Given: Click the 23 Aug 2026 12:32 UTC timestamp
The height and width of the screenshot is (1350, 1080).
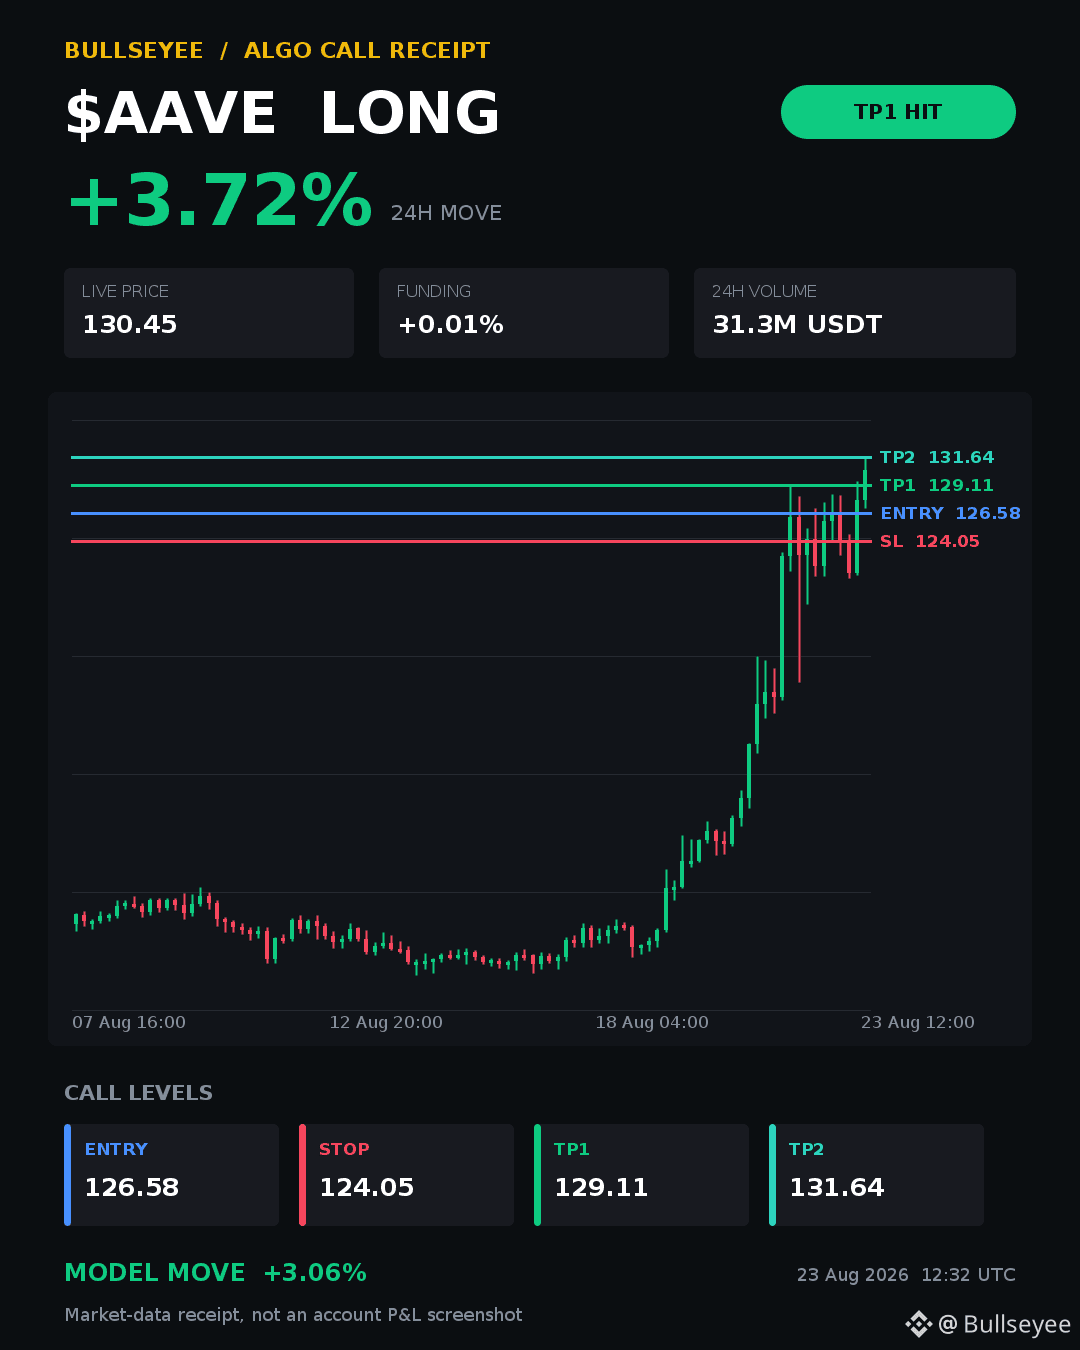Looking at the screenshot, I should point(906,1275).
